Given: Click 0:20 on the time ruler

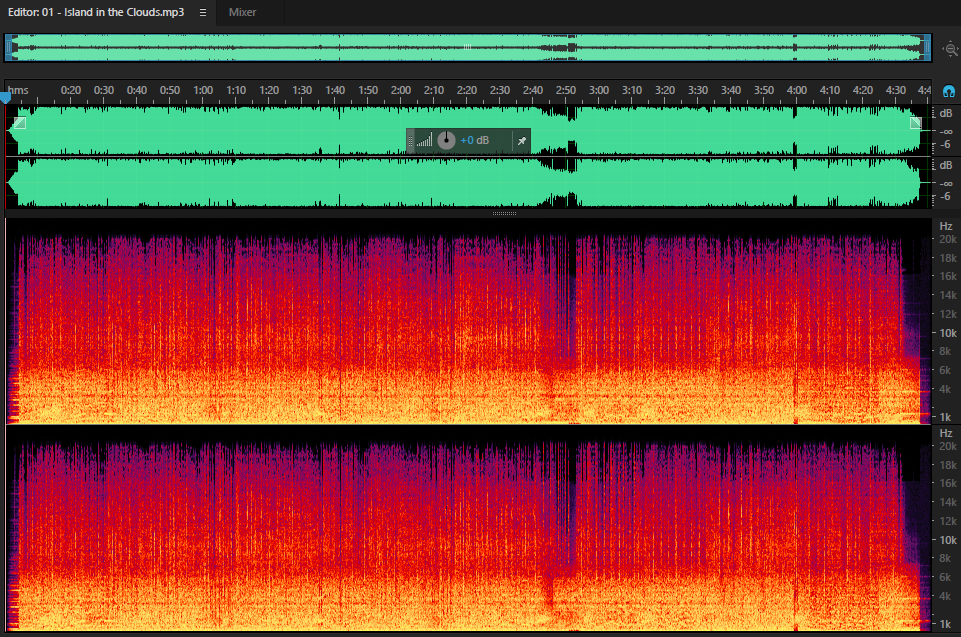Looking at the screenshot, I should (71, 90).
